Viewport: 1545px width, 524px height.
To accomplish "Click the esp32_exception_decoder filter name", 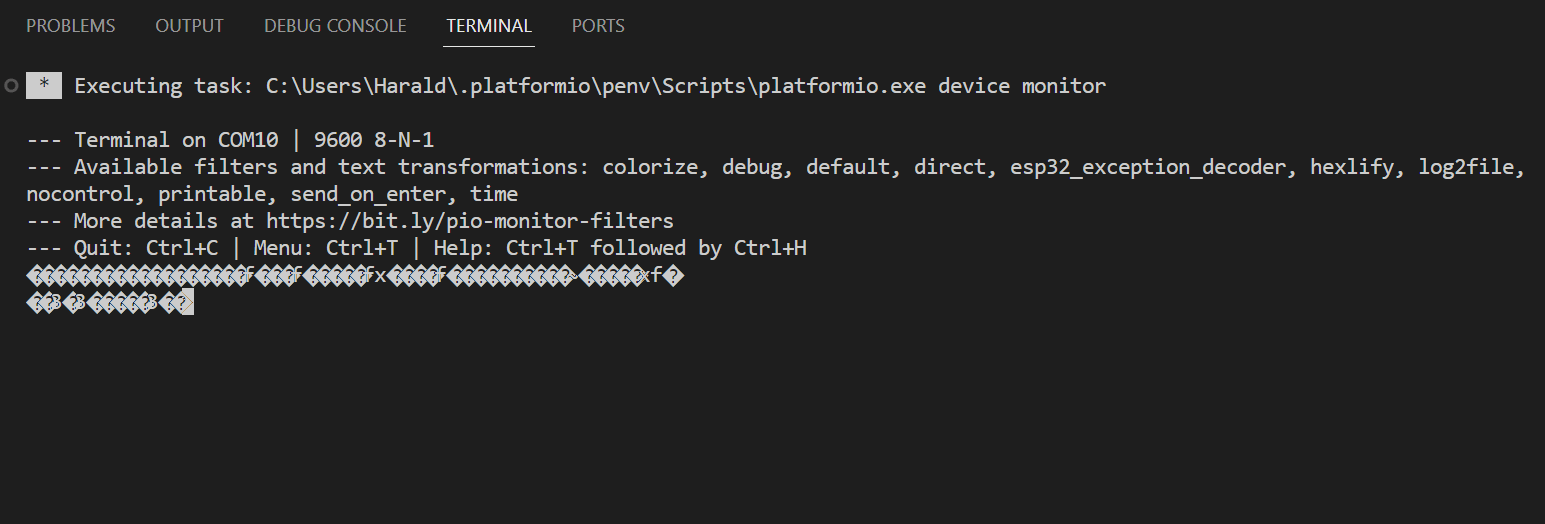I will pyautogui.click(x=1148, y=167).
